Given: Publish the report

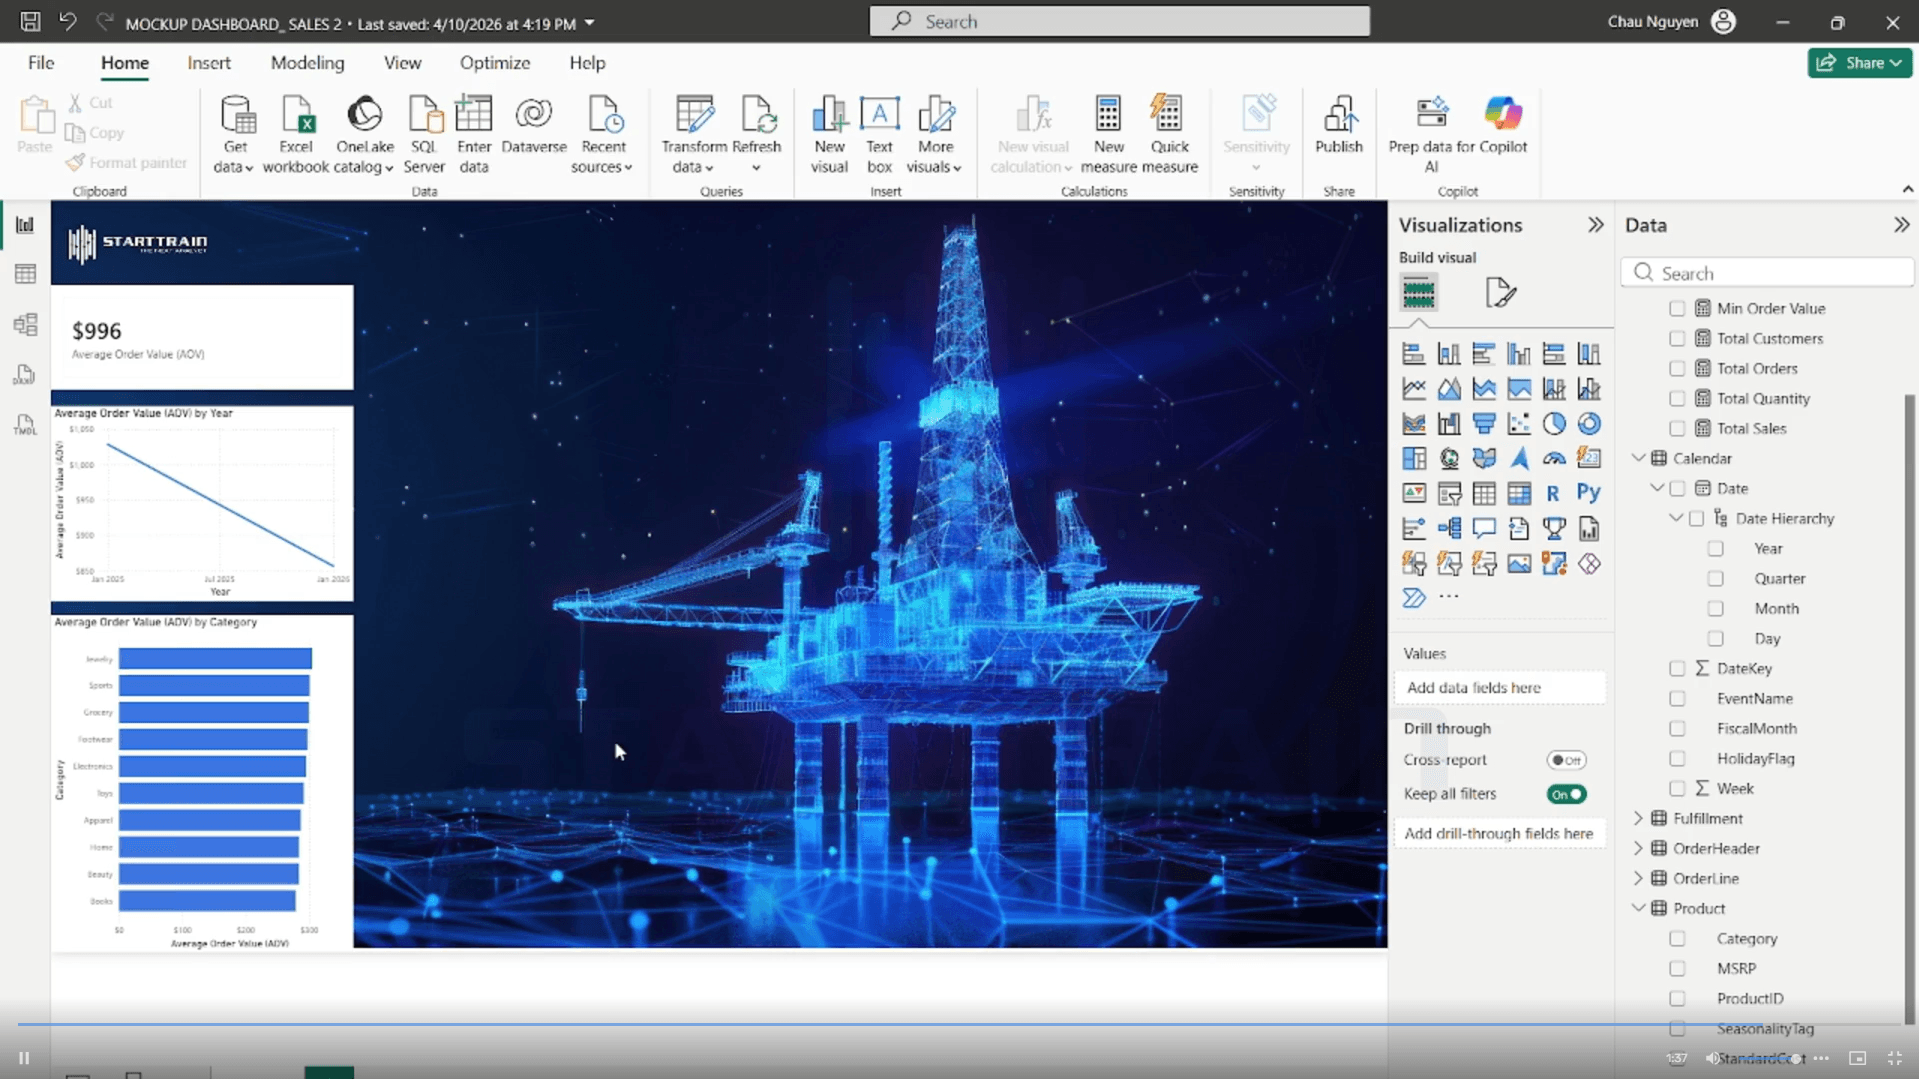Looking at the screenshot, I should [1339, 125].
